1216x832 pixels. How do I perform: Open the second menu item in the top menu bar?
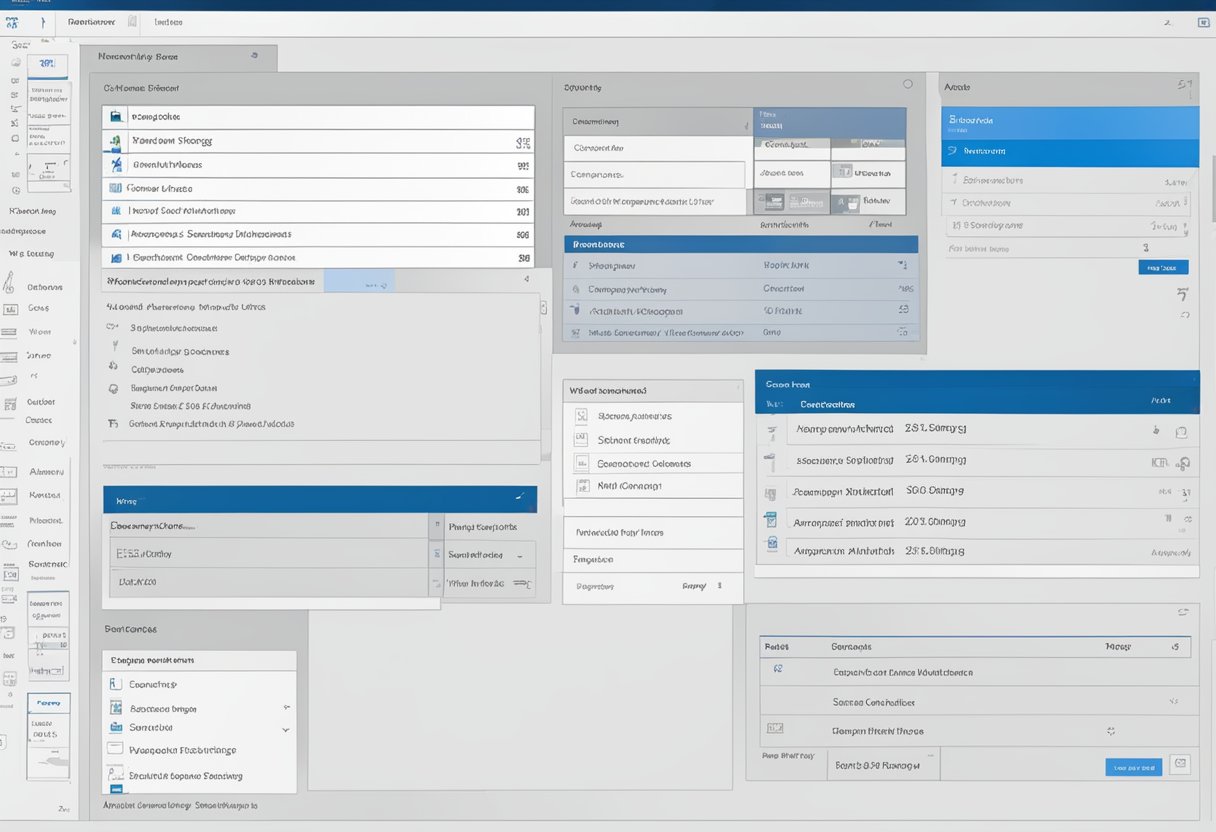165,21
